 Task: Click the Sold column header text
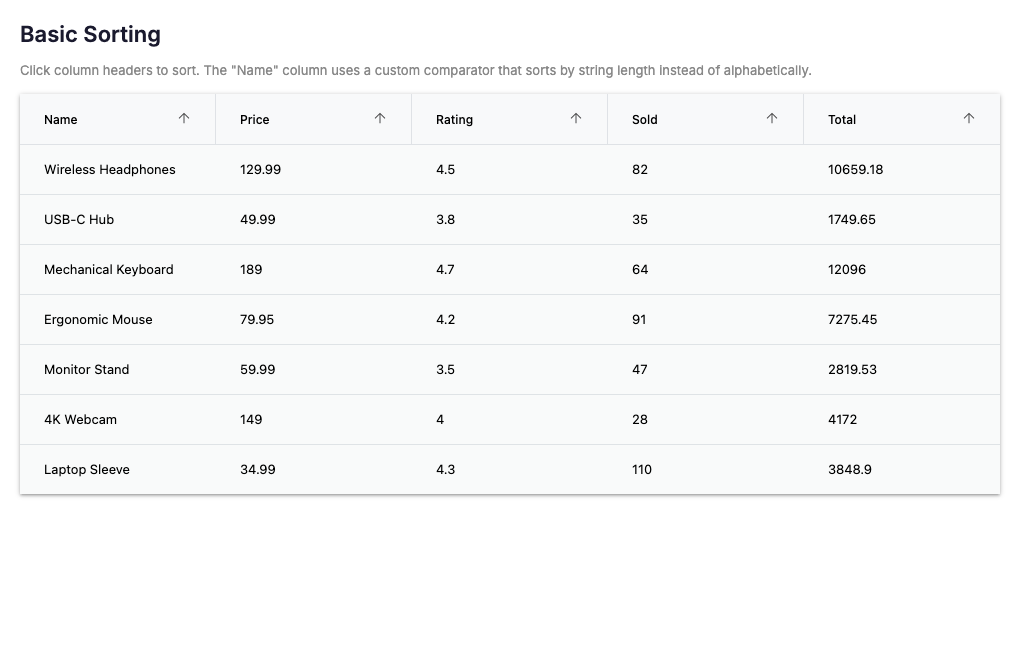click(x=645, y=120)
